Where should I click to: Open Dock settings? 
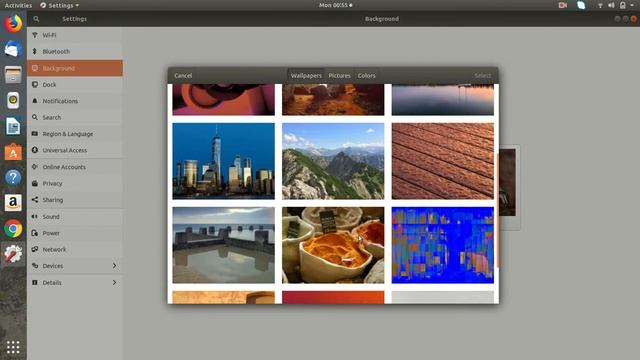click(75, 84)
